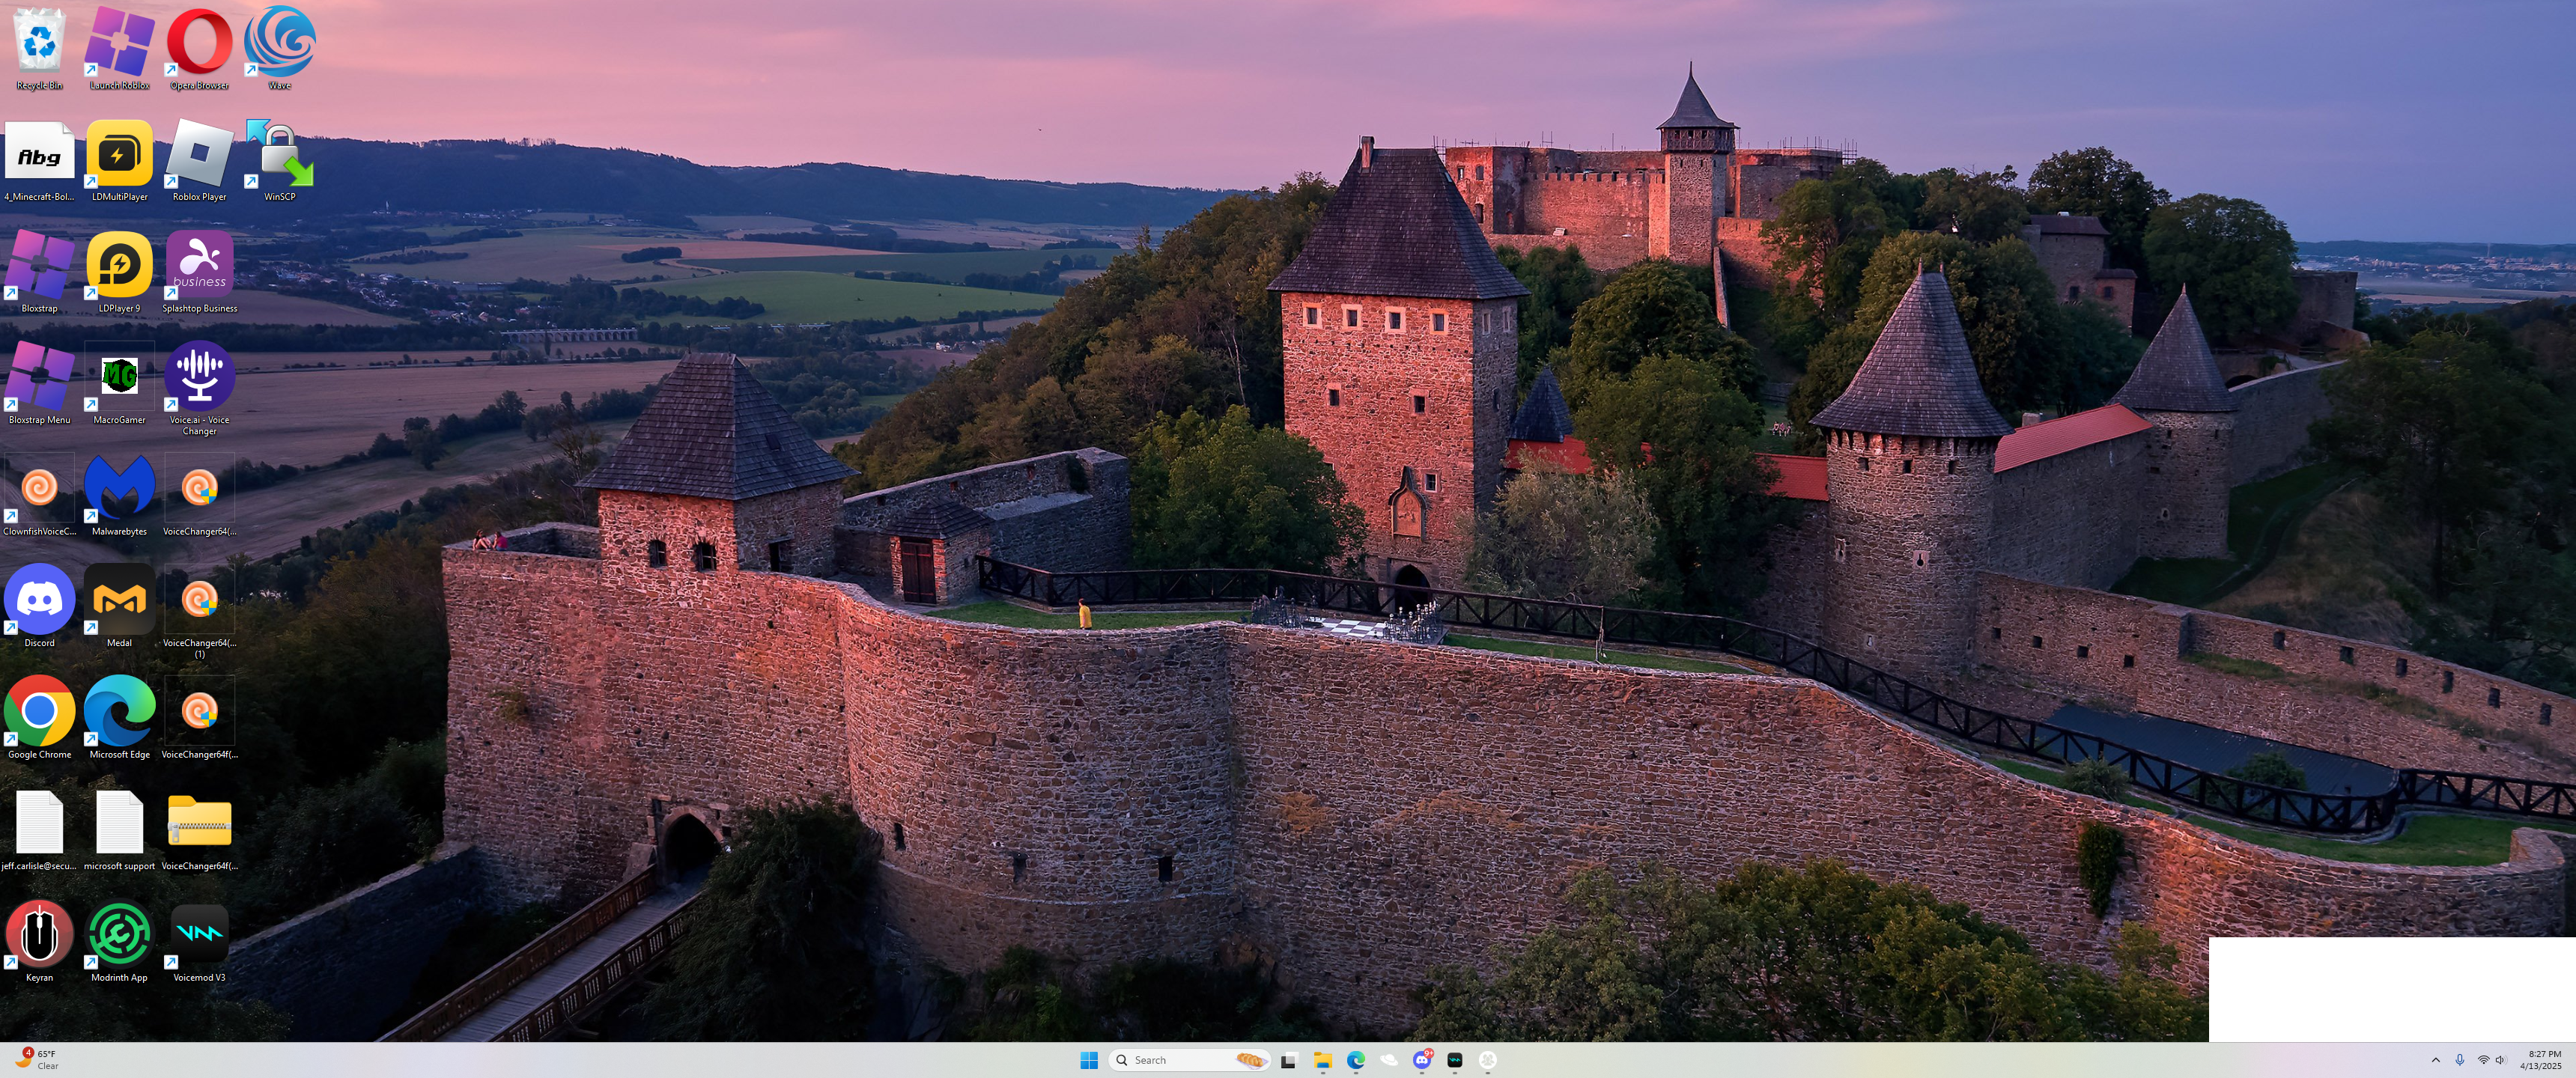Screen dimensions: 2576x1078
Task: Open the weather widget showing 65°F
Action: [x=38, y=1060]
